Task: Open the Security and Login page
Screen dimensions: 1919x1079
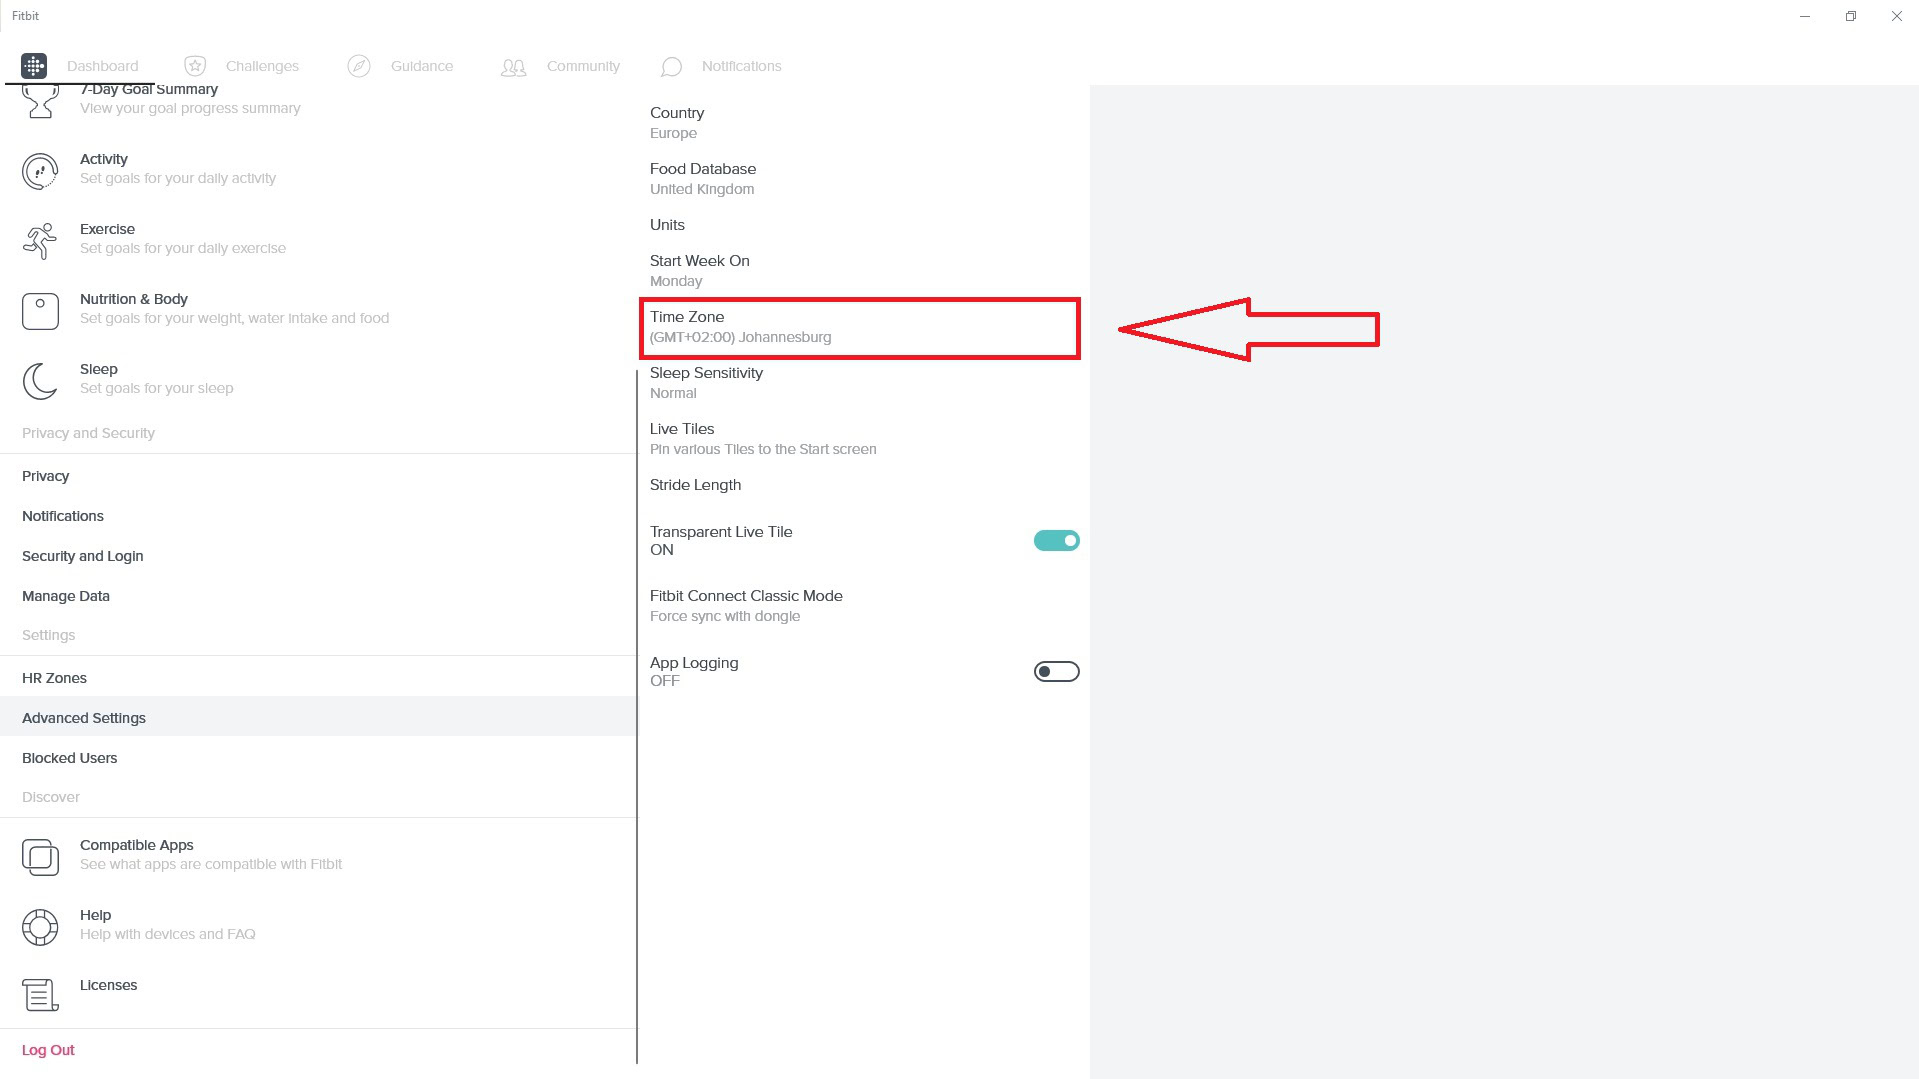Action: (83, 556)
